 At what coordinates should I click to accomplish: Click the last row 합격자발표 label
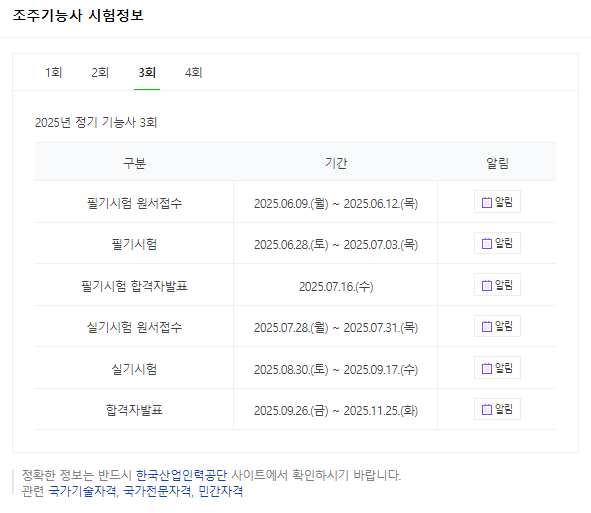point(134,410)
